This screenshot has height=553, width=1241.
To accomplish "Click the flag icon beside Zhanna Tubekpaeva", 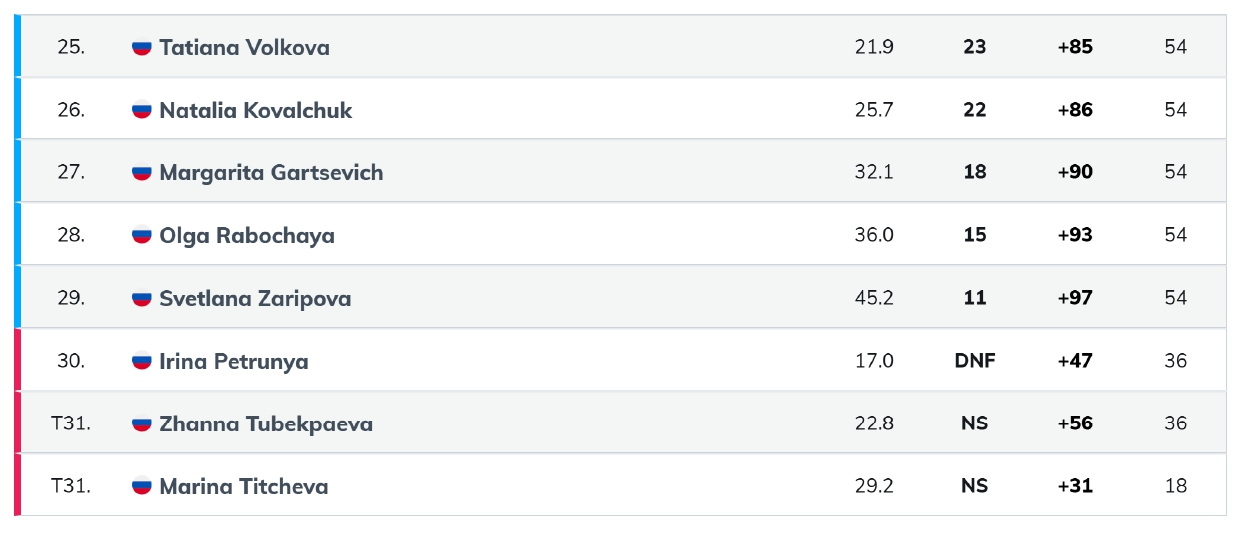I will [142, 424].
